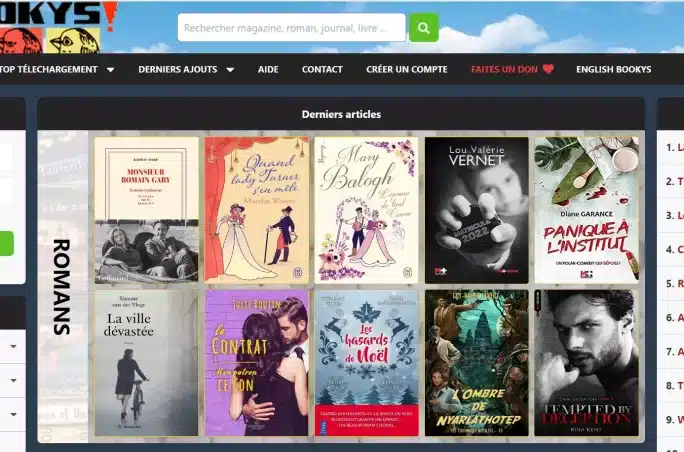
Task: Open the Derniers Ajouts menu
Action: click(x=178, y=69)
